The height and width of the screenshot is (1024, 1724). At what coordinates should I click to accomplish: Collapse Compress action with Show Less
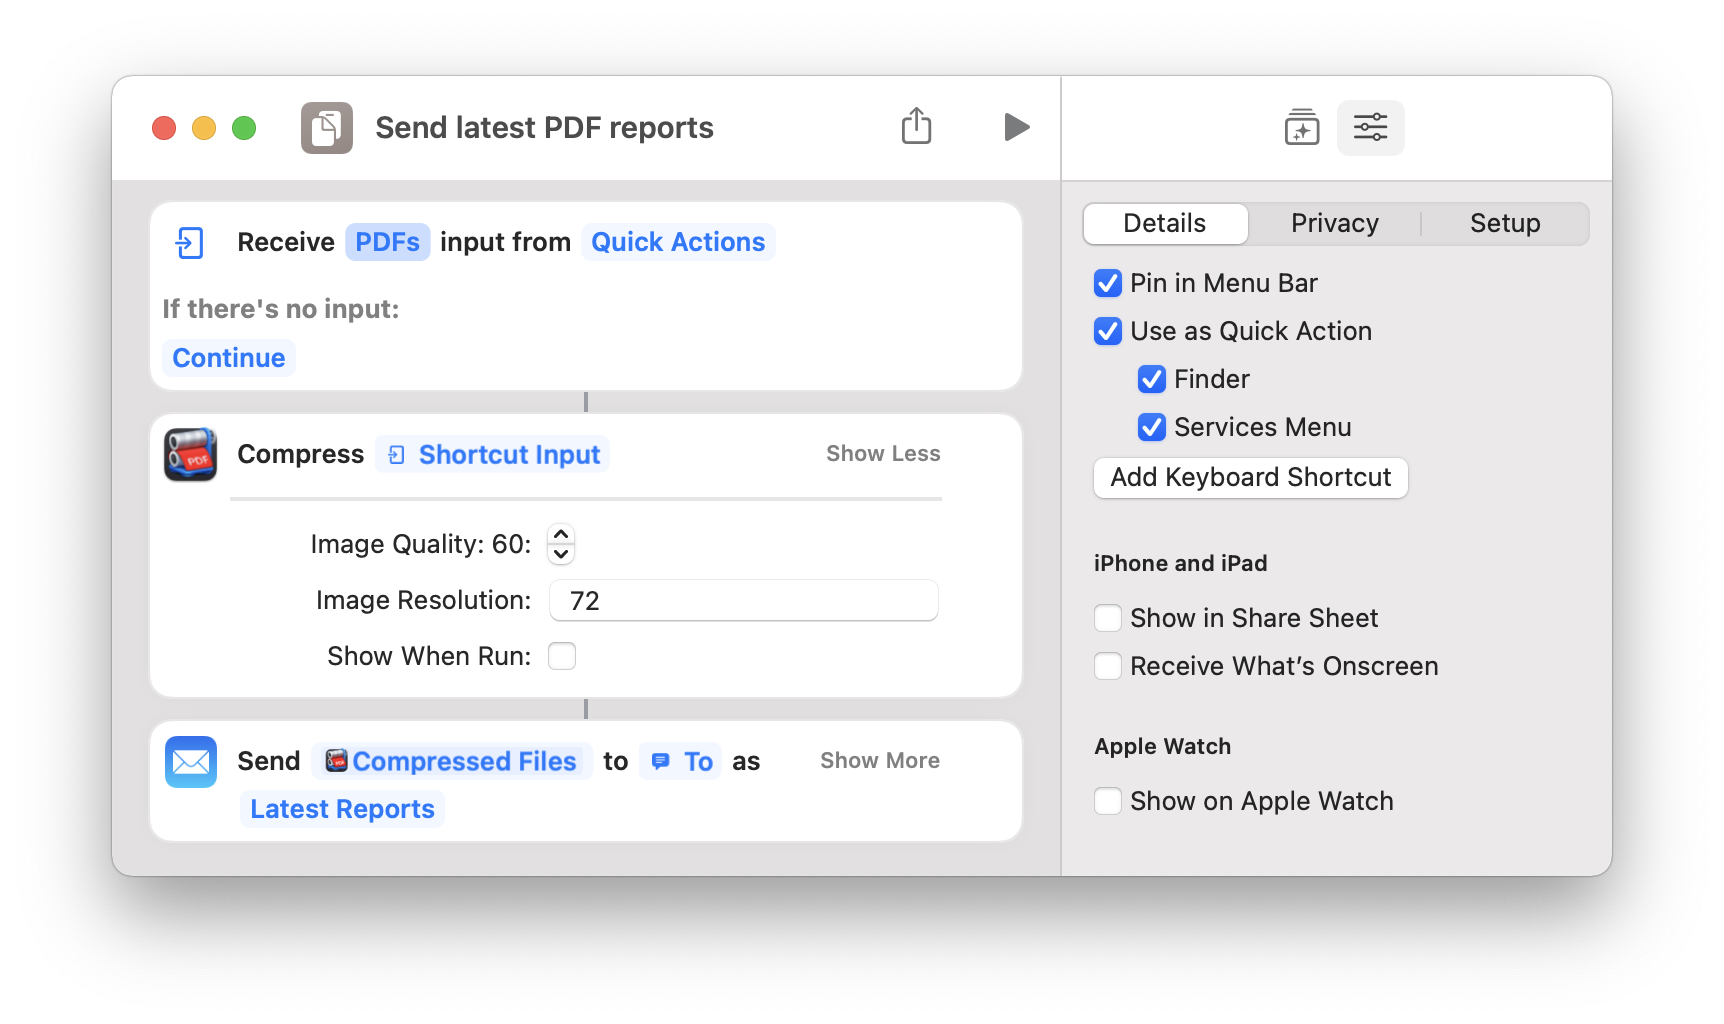pyautogui.click(x=882, y=454)
